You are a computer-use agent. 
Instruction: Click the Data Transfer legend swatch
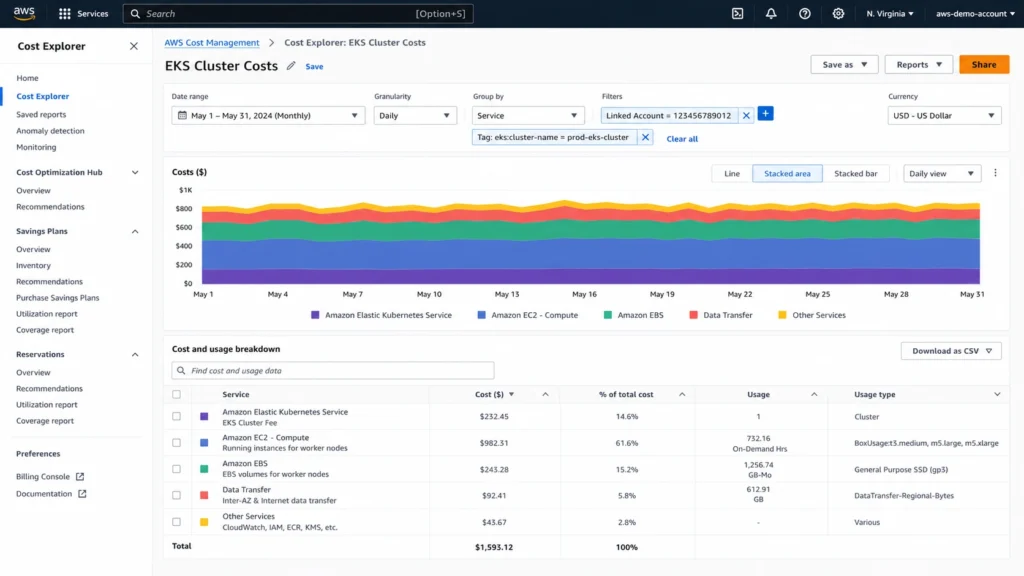tap(694, 315)
